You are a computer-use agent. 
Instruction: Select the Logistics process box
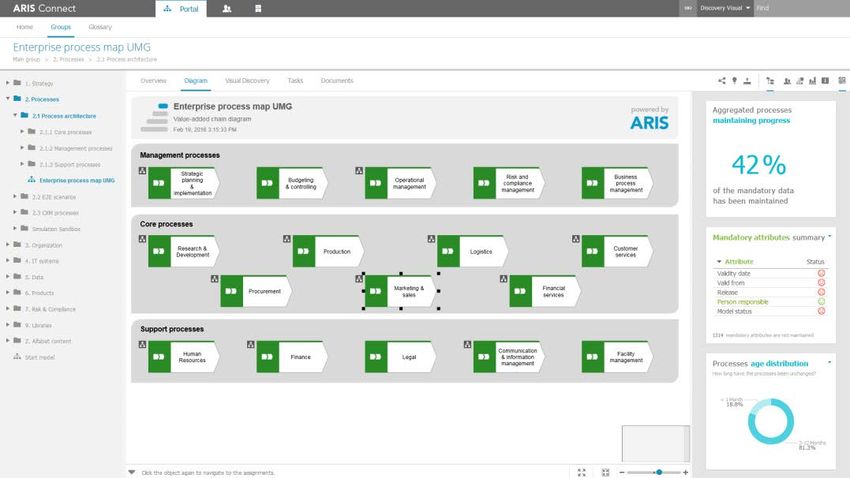tap(473, 251)
